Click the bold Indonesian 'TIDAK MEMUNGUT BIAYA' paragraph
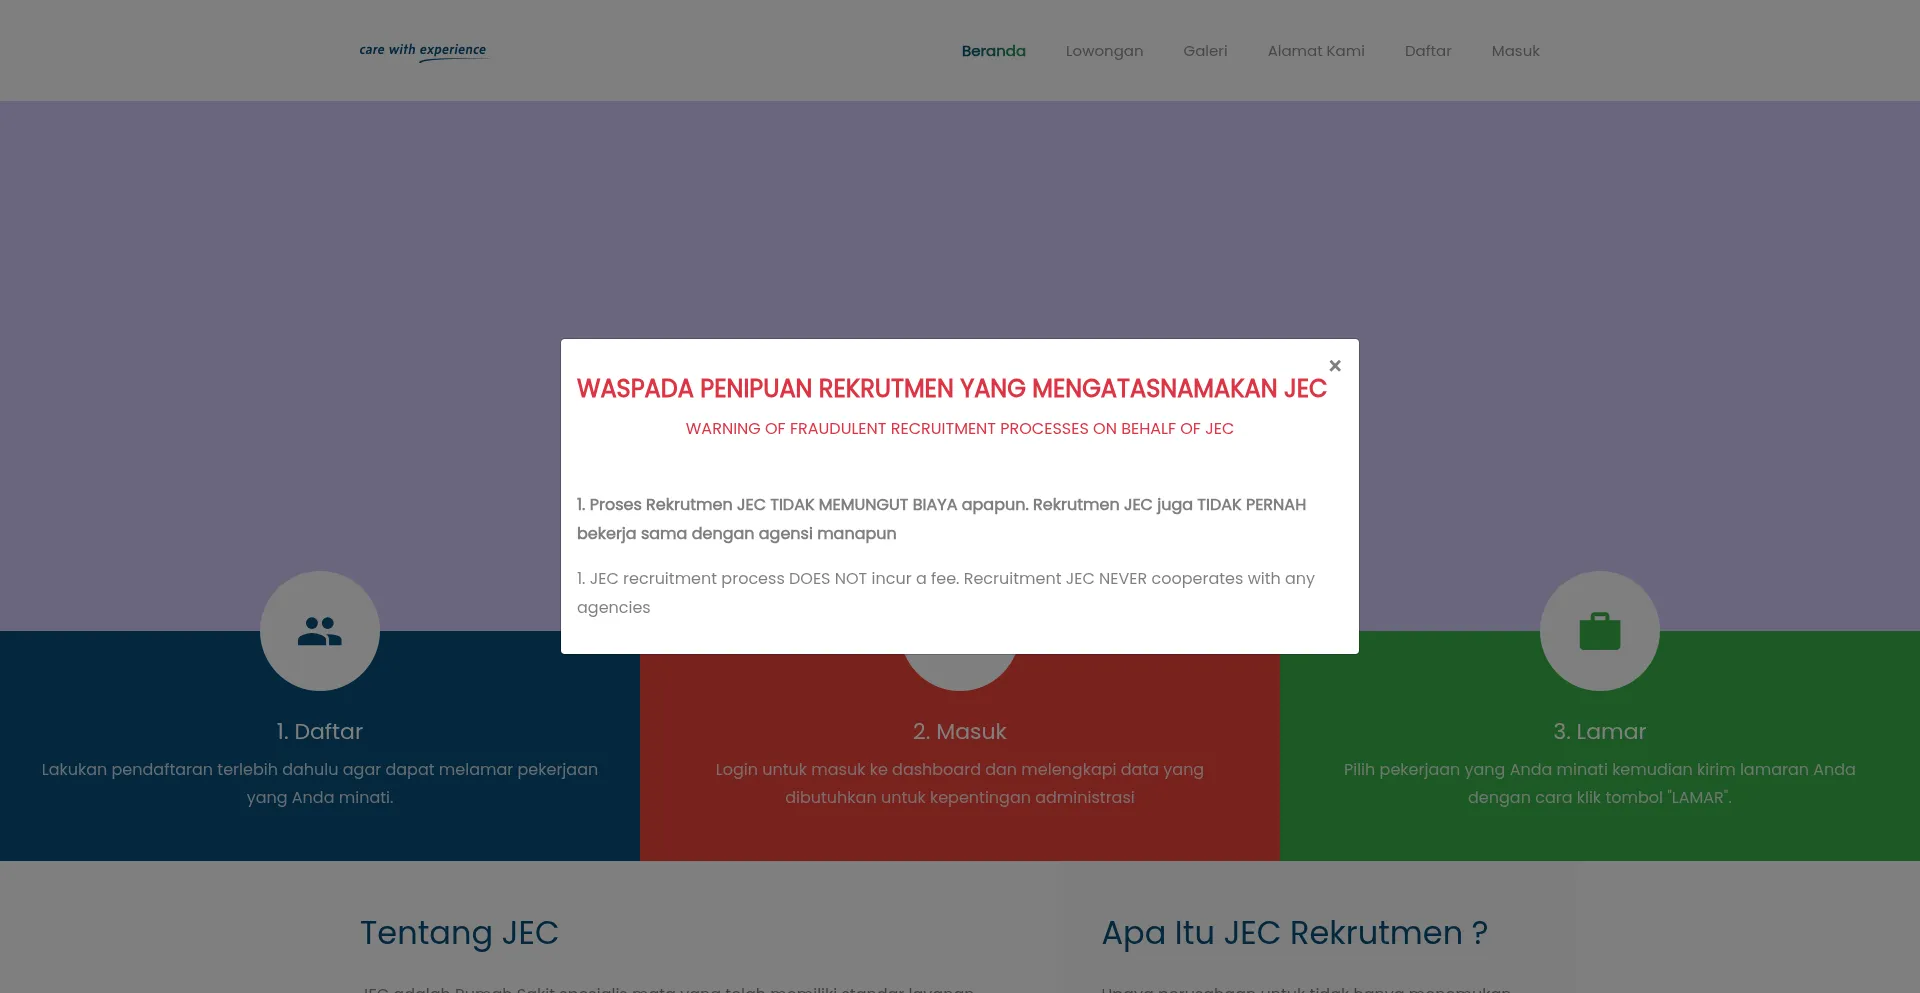This screenshot has width=1920, height=993. 942,519
